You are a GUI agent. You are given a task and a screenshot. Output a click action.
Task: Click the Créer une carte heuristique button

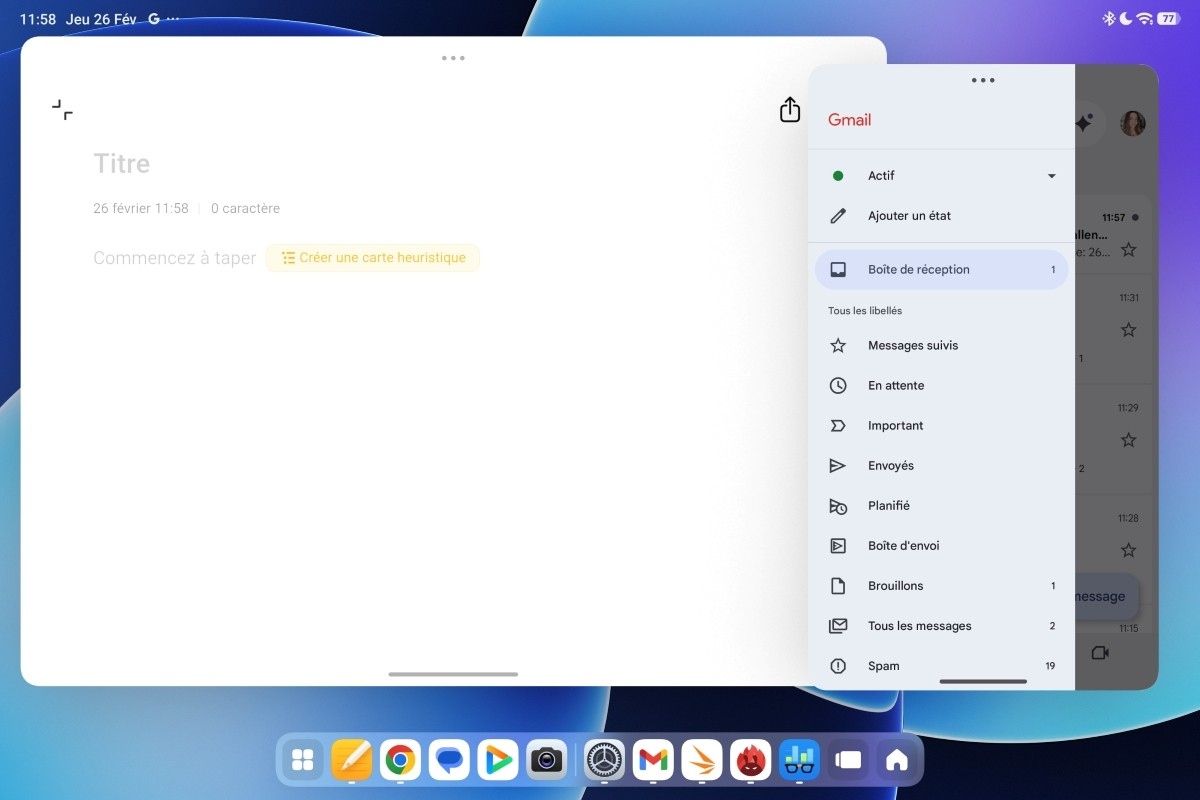[372, 257]
